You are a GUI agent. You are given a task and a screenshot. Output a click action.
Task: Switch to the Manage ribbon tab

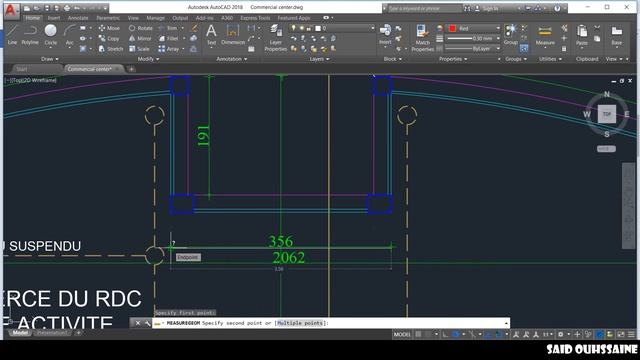point(156,18)
